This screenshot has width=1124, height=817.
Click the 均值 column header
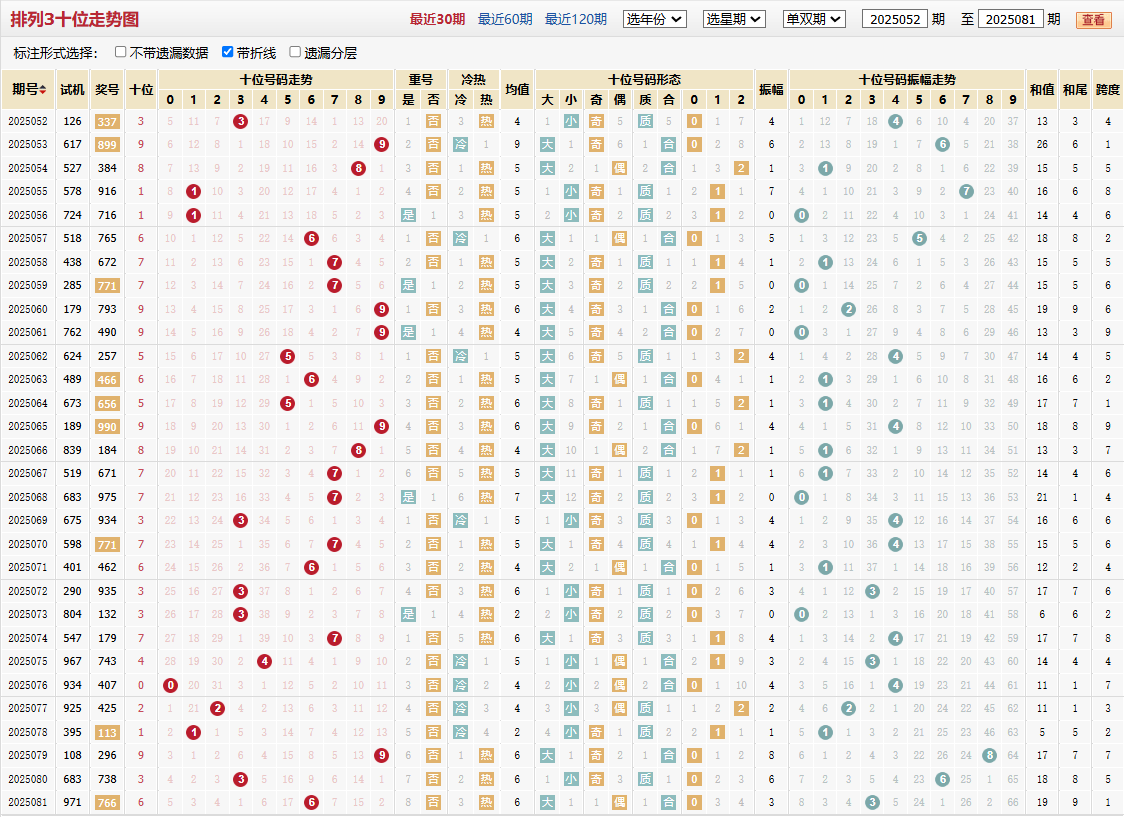(517, 90)
